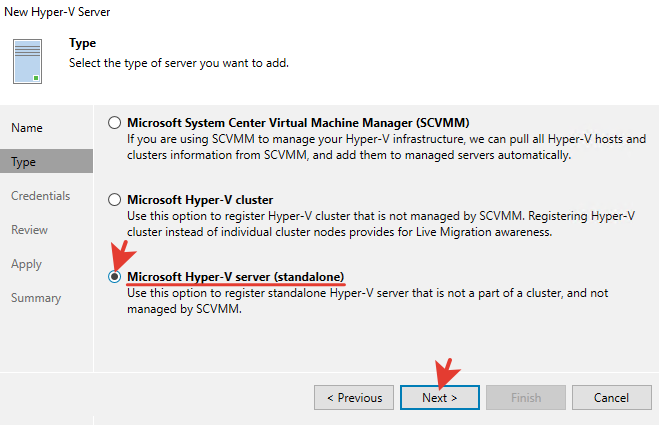
Task: Open the Type step in sidebar
Action: pyautogui.click(x=24, y=162)
